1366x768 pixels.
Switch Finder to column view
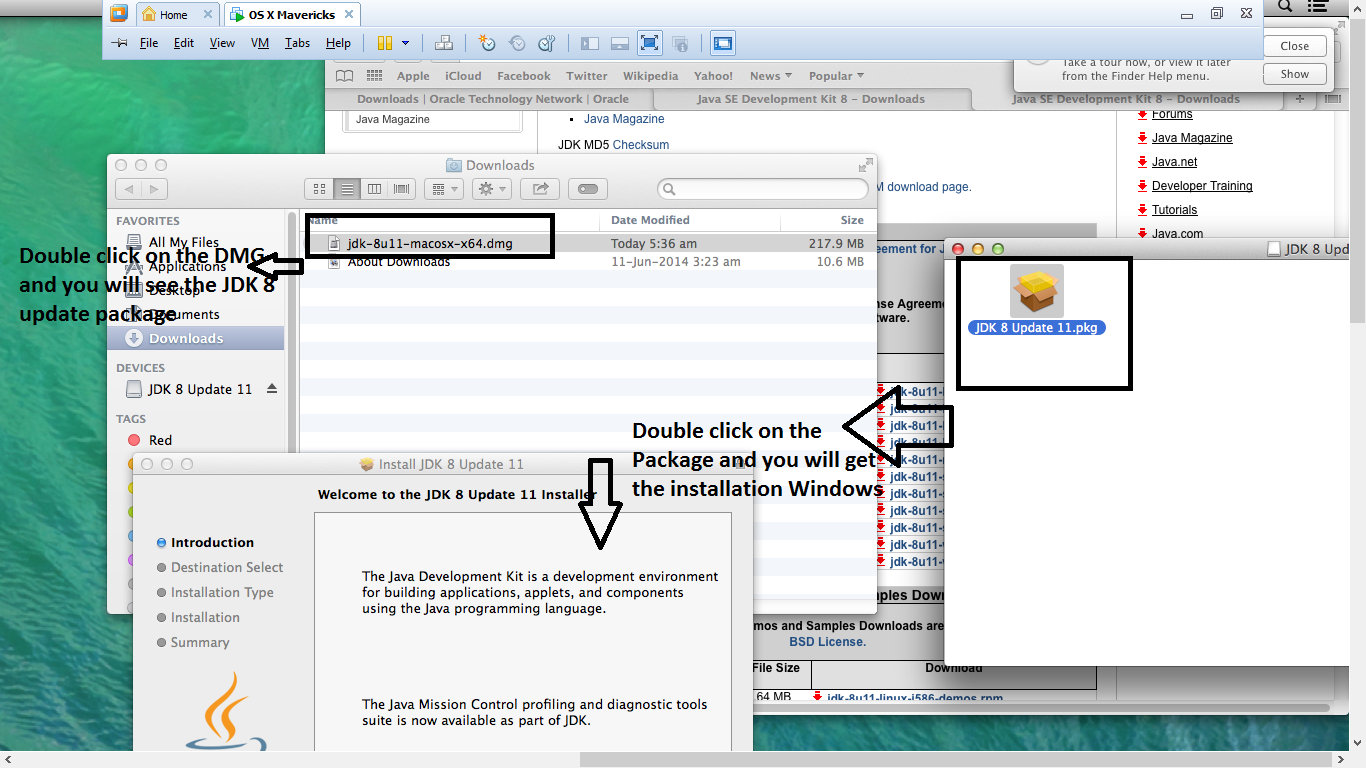click(x=374, y=188)
